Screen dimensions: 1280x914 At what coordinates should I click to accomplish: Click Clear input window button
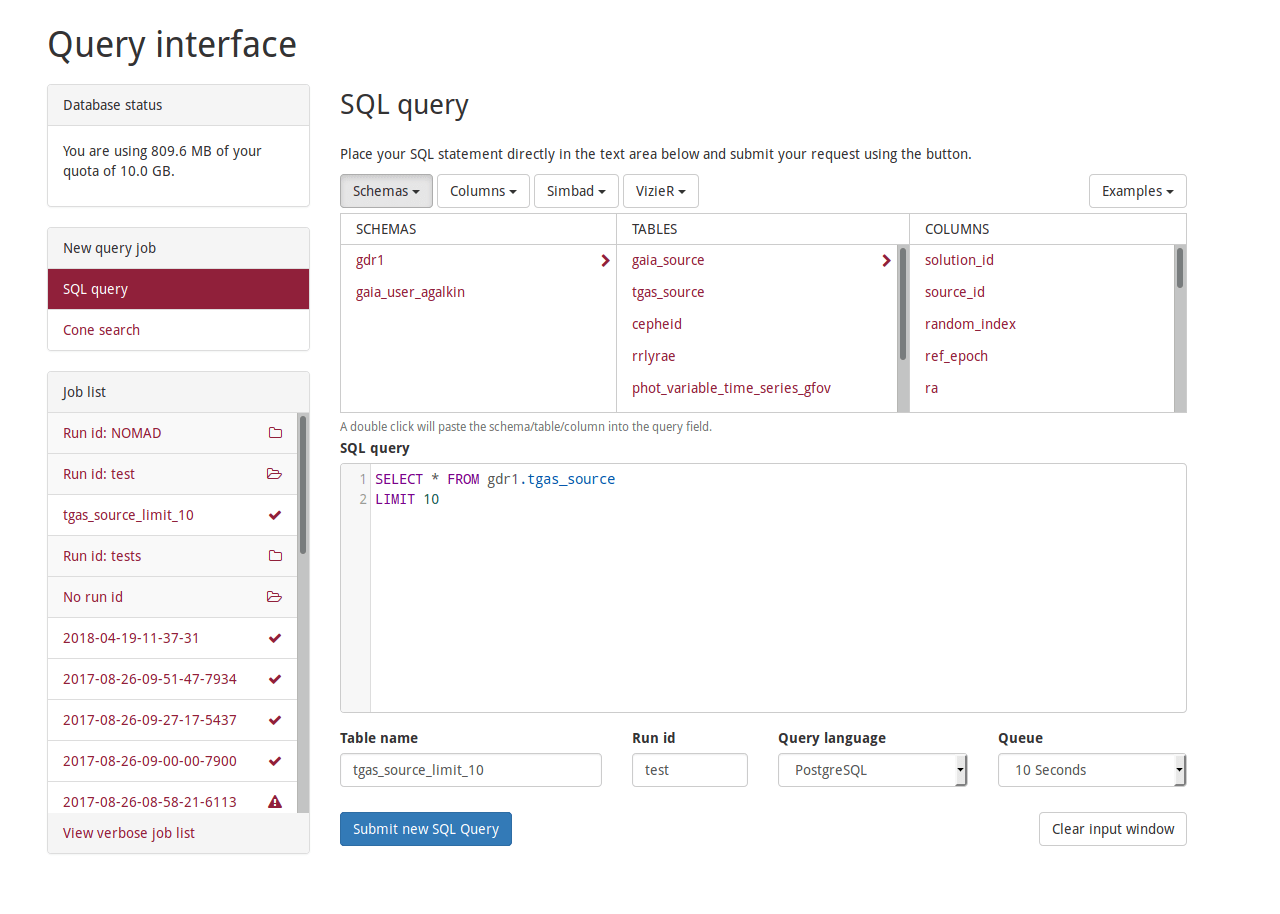(x=1112, y=829)
